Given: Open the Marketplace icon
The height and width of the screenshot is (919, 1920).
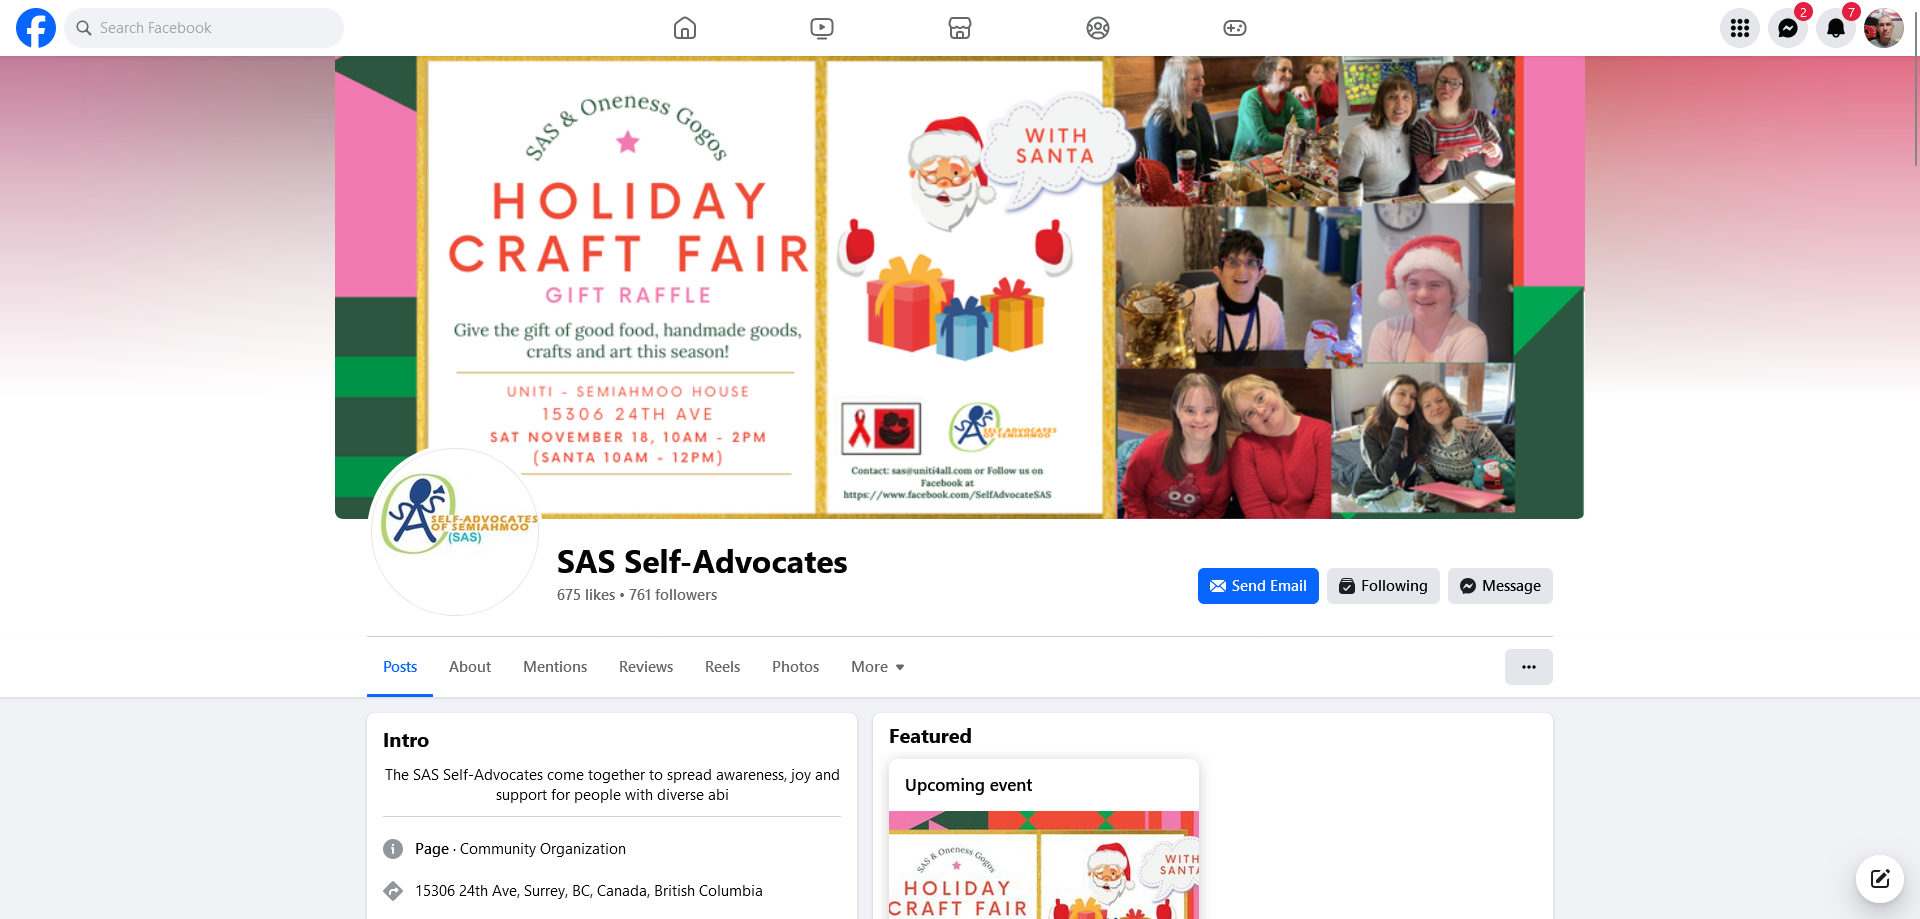Looking at the screenshot, I should click(960, 28).
